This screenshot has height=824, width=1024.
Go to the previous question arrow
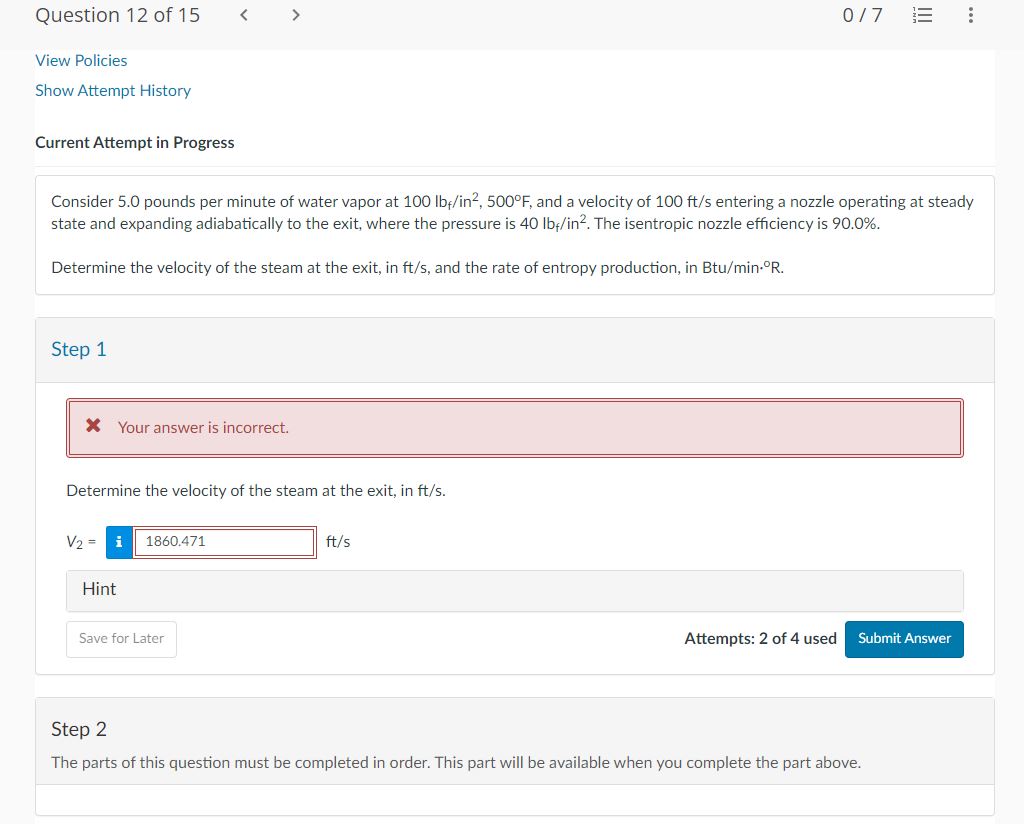(244, 15)
